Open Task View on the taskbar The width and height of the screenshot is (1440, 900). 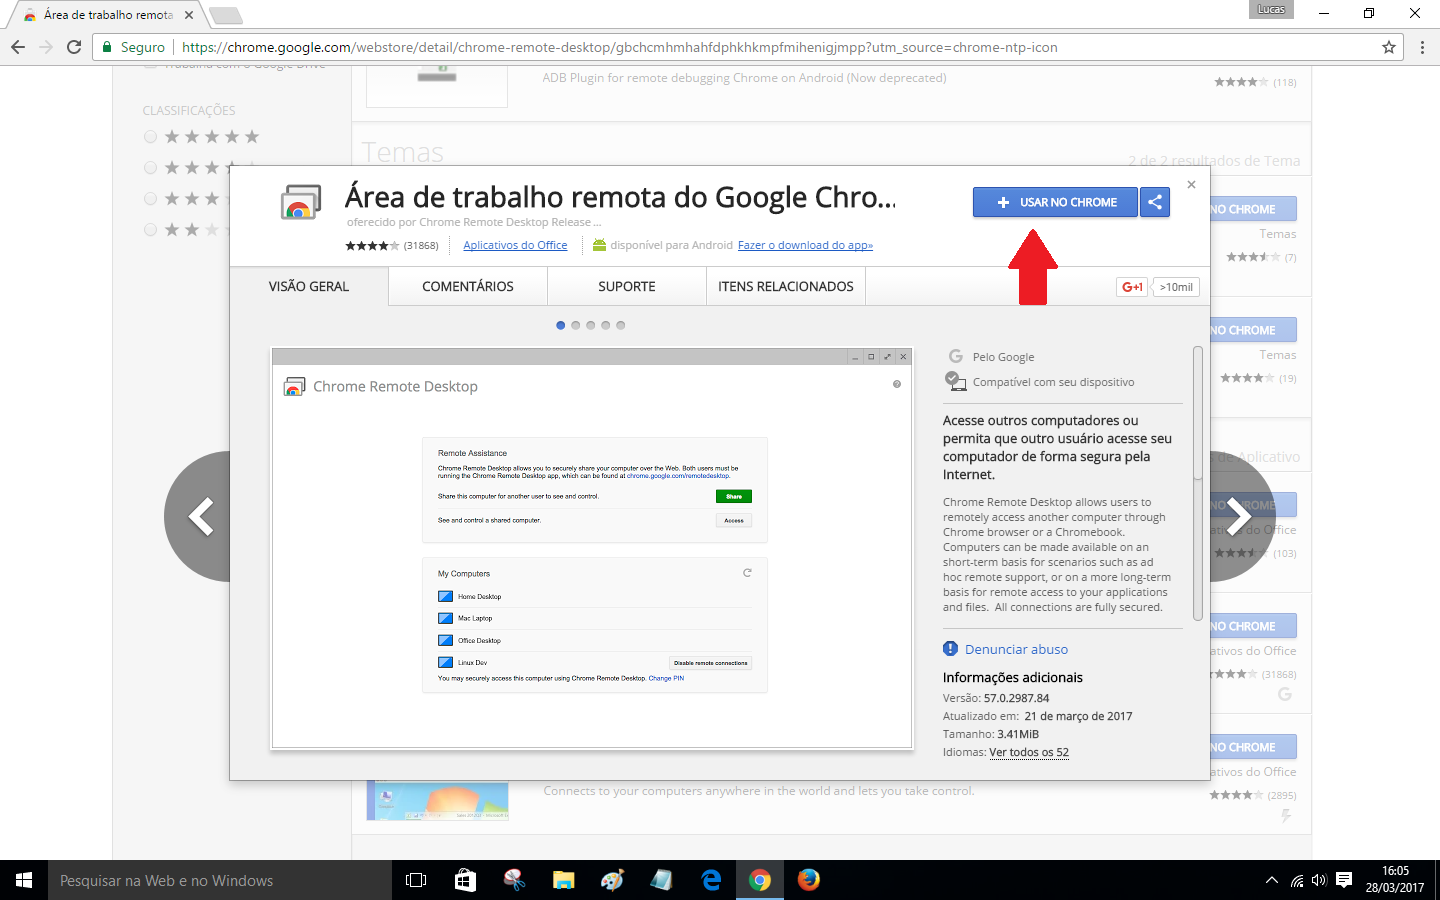[416, 880]
